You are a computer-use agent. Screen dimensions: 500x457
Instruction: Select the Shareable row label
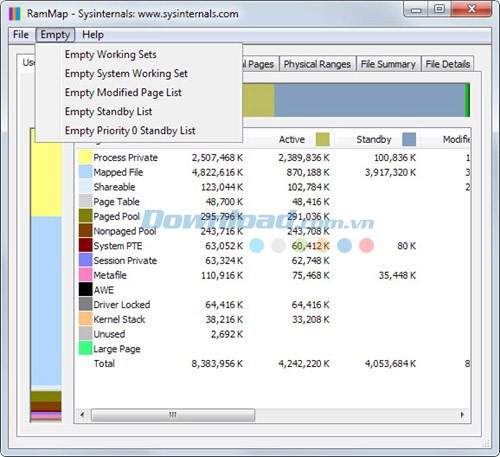coord(114,187)
